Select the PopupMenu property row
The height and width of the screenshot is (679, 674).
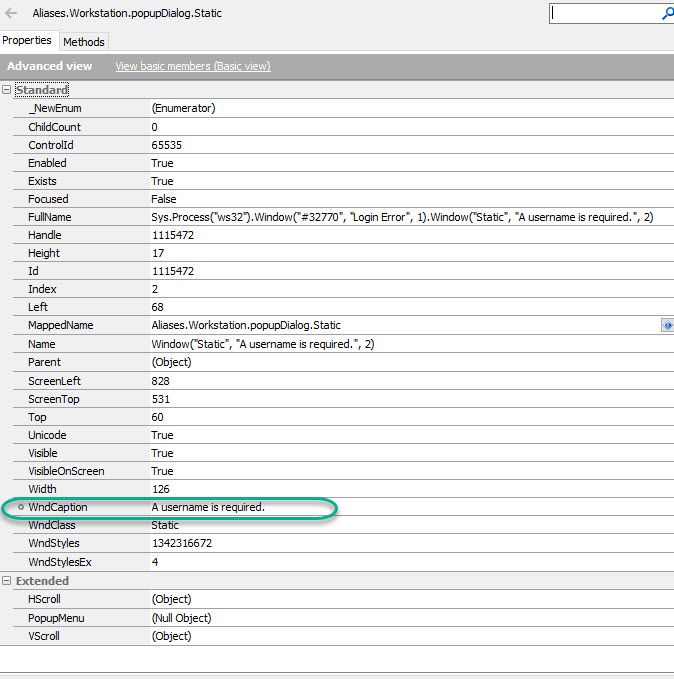[56, 618]
